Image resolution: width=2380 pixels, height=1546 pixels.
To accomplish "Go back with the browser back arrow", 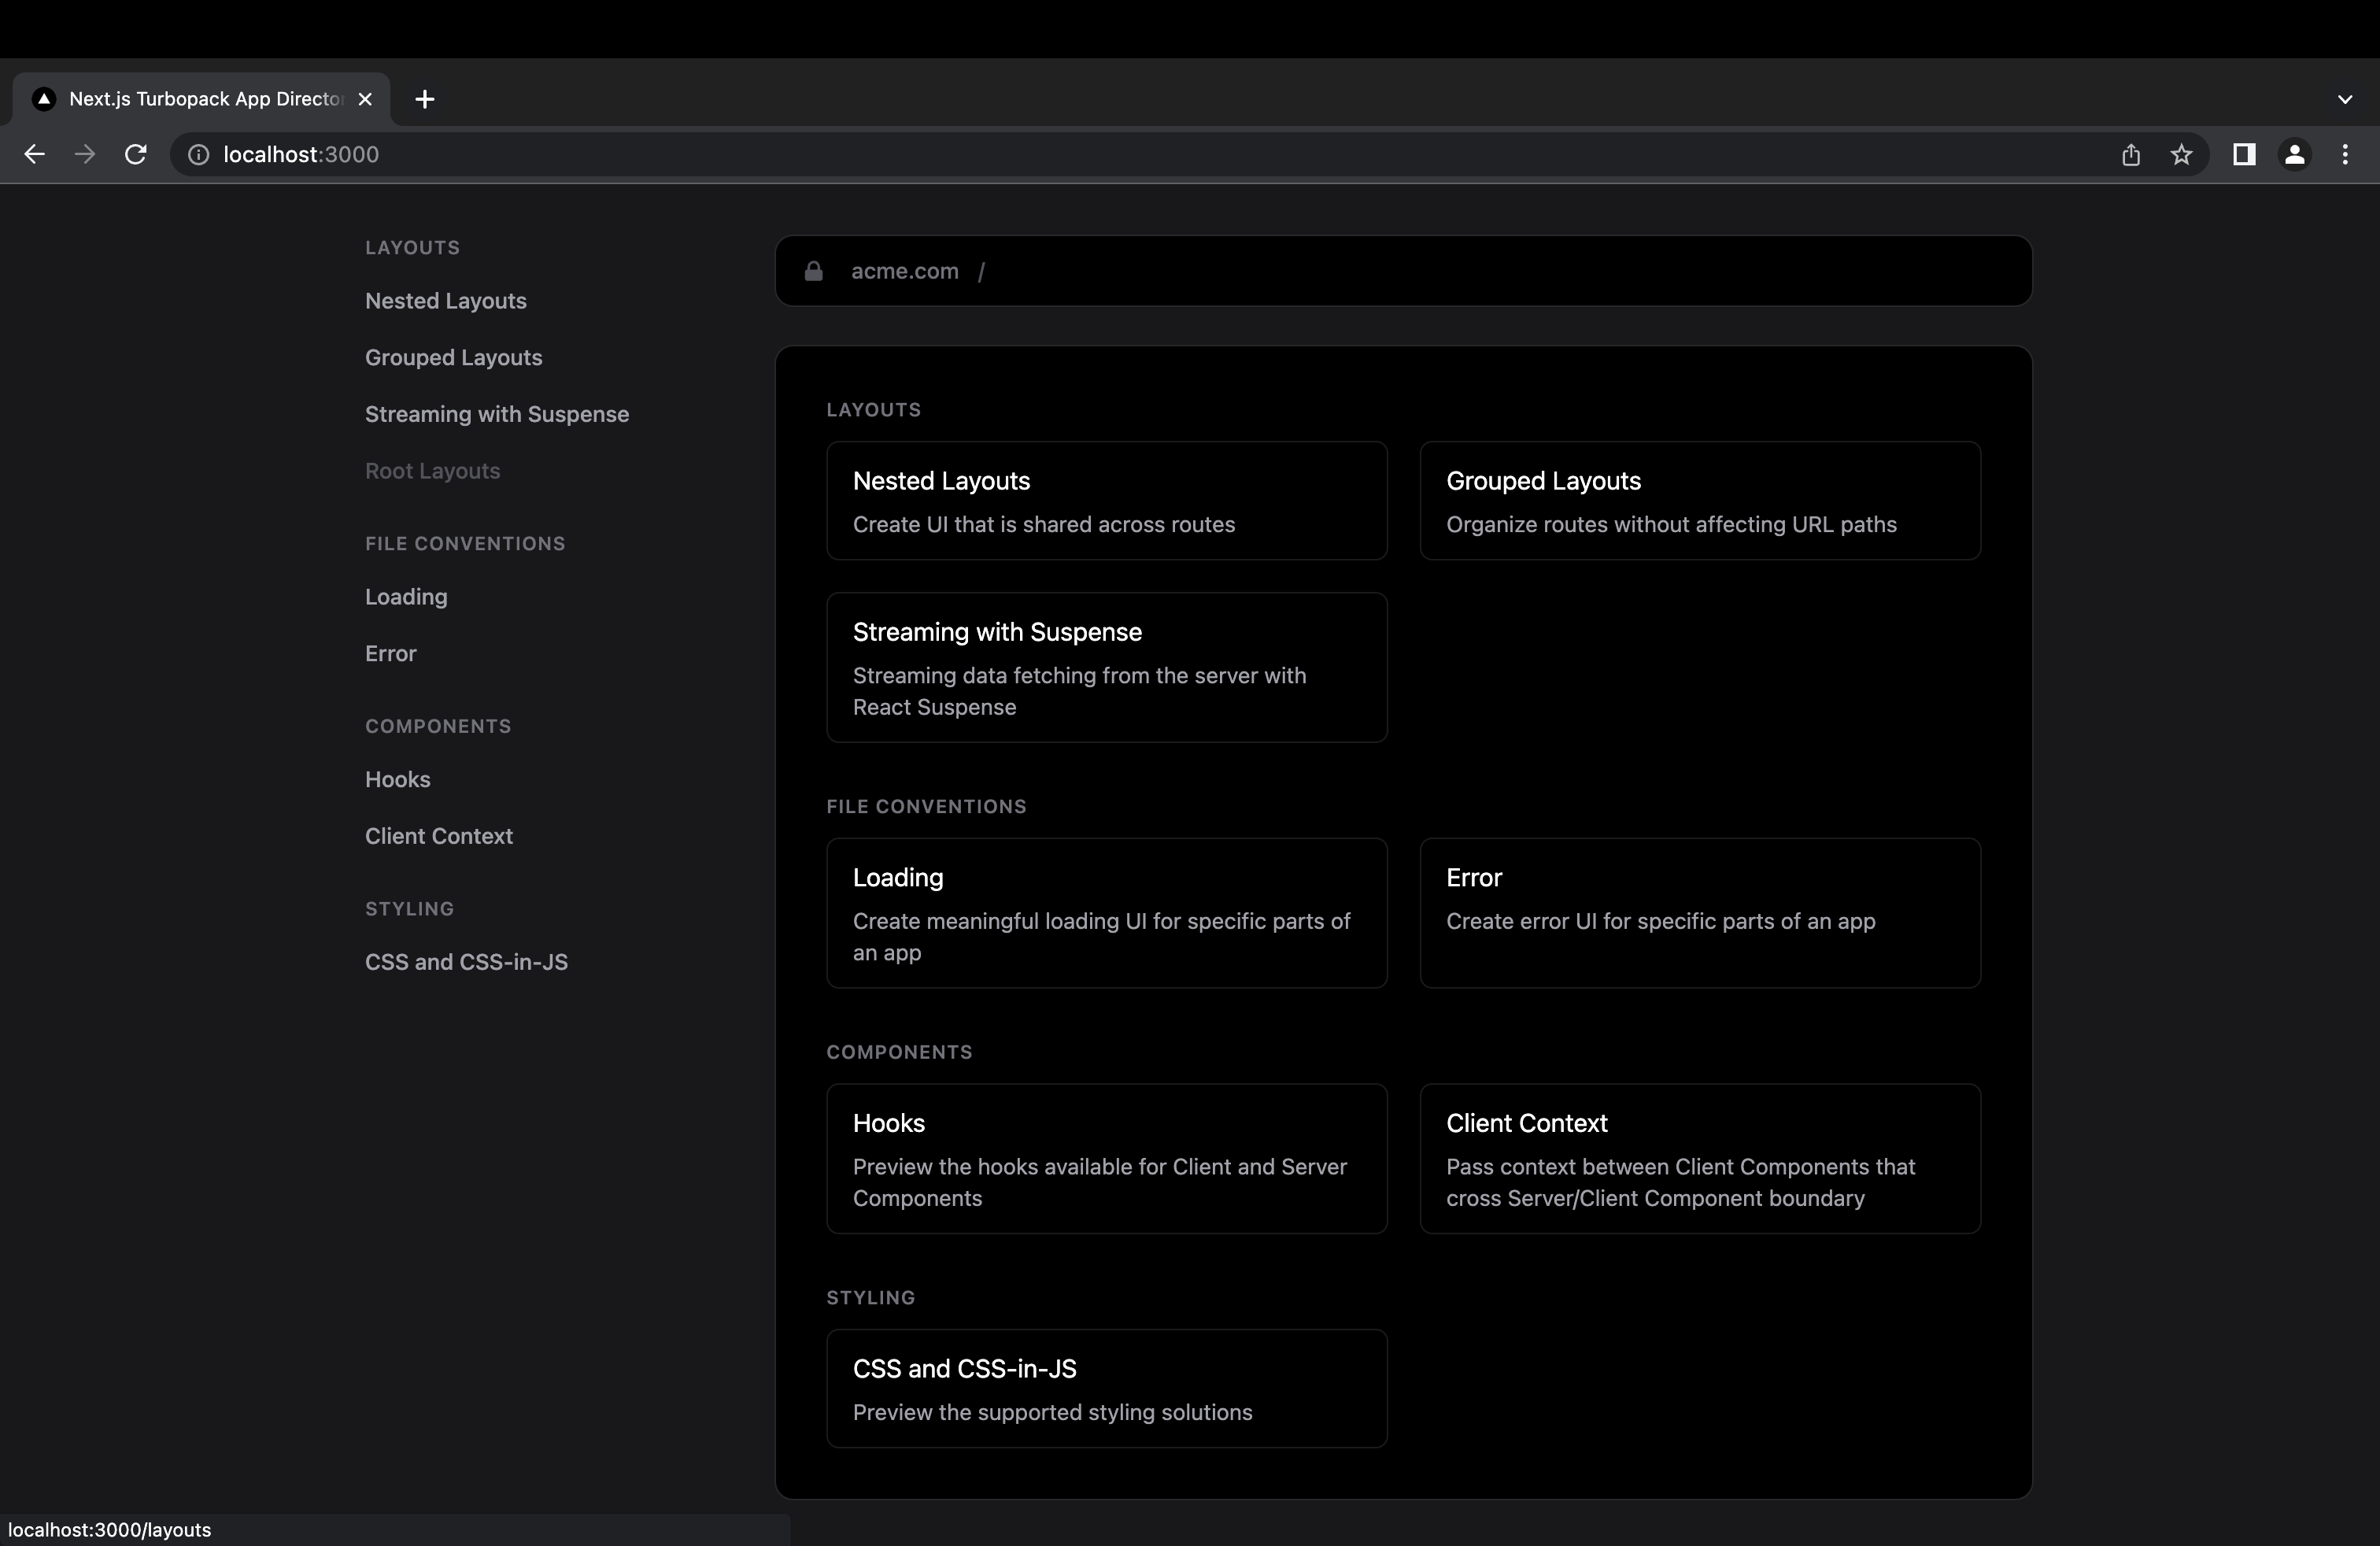I will [34, 154].
